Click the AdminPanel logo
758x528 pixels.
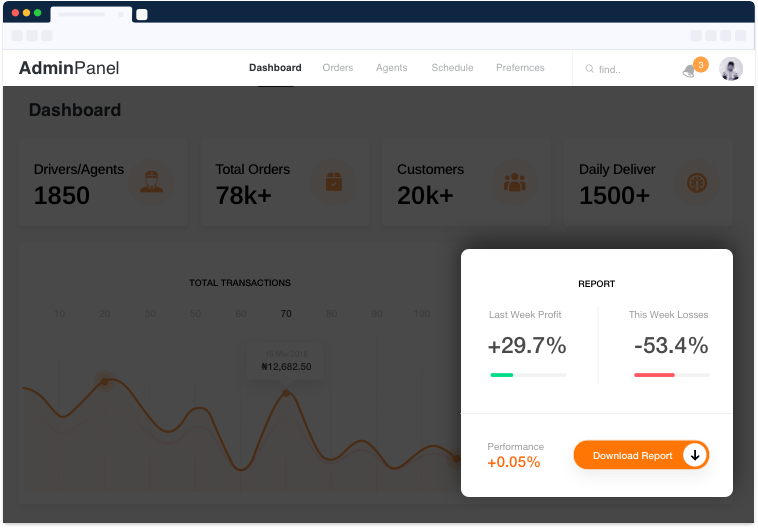[x=69, y=68]
